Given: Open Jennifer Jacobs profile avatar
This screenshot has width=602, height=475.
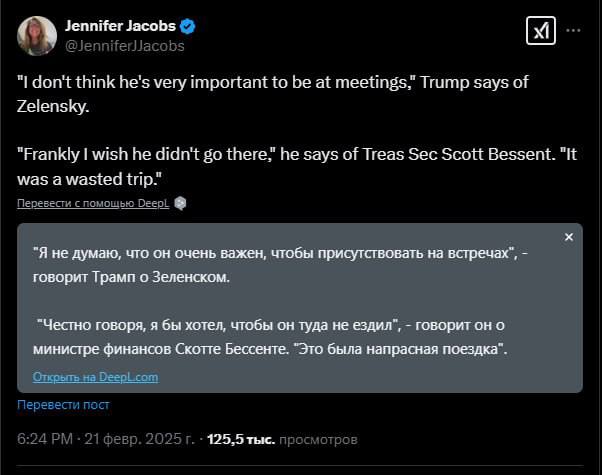Looking at the screenshot, I should [x=36, y=36].
